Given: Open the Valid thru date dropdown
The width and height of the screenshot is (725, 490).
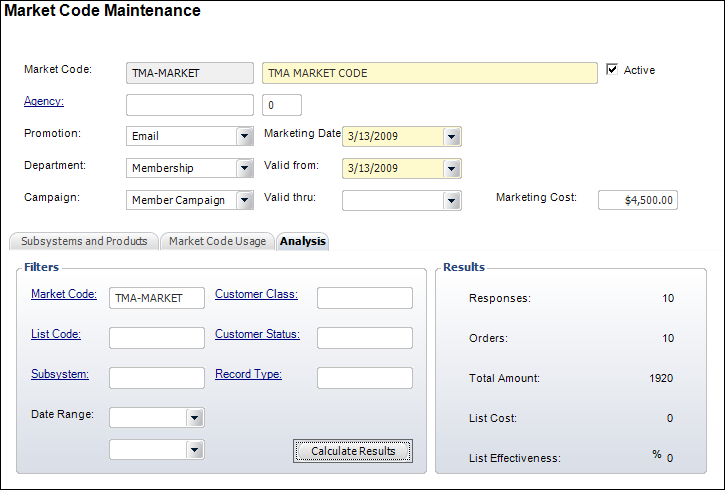Looking at the screenshot, I should [x=452, y=200].
